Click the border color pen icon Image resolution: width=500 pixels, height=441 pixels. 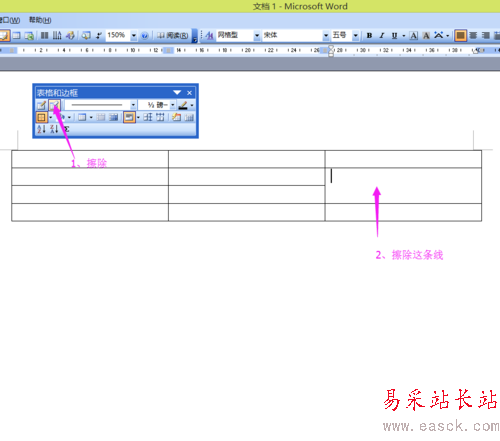[x=183, y=105]
